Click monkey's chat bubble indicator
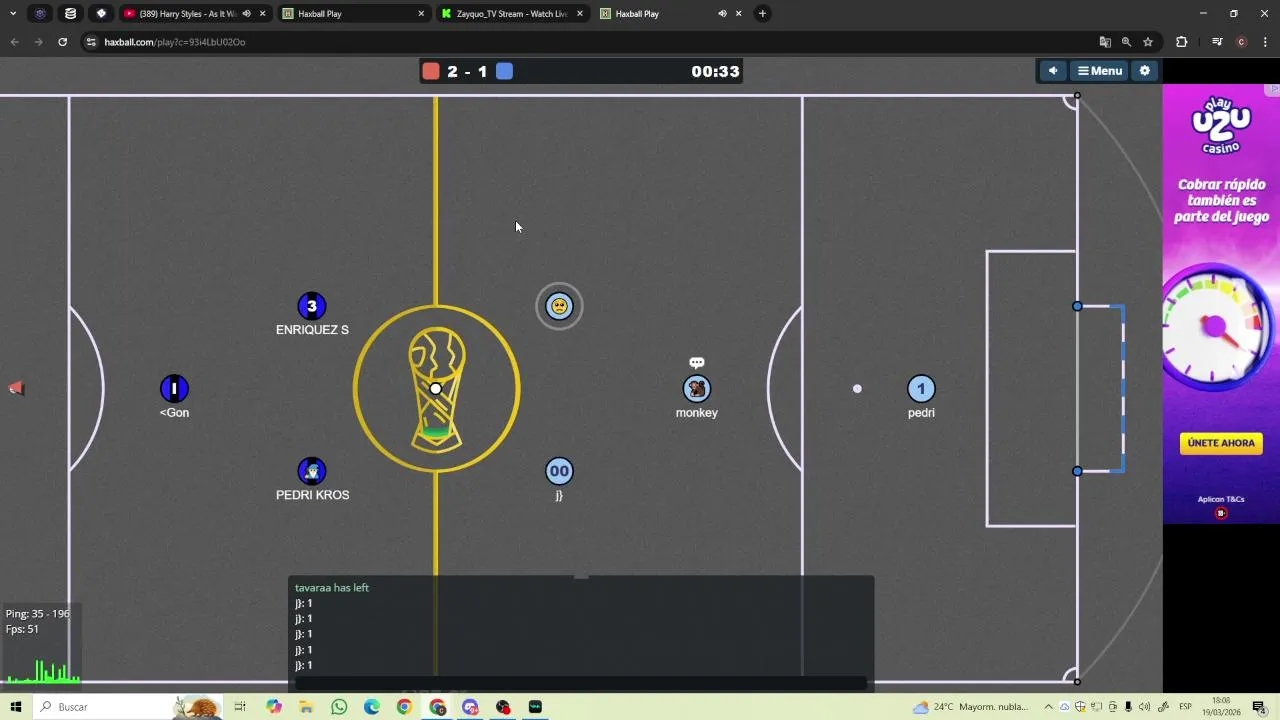Image resolution: width=1280 pixels, height=720 pixels. 697,363
